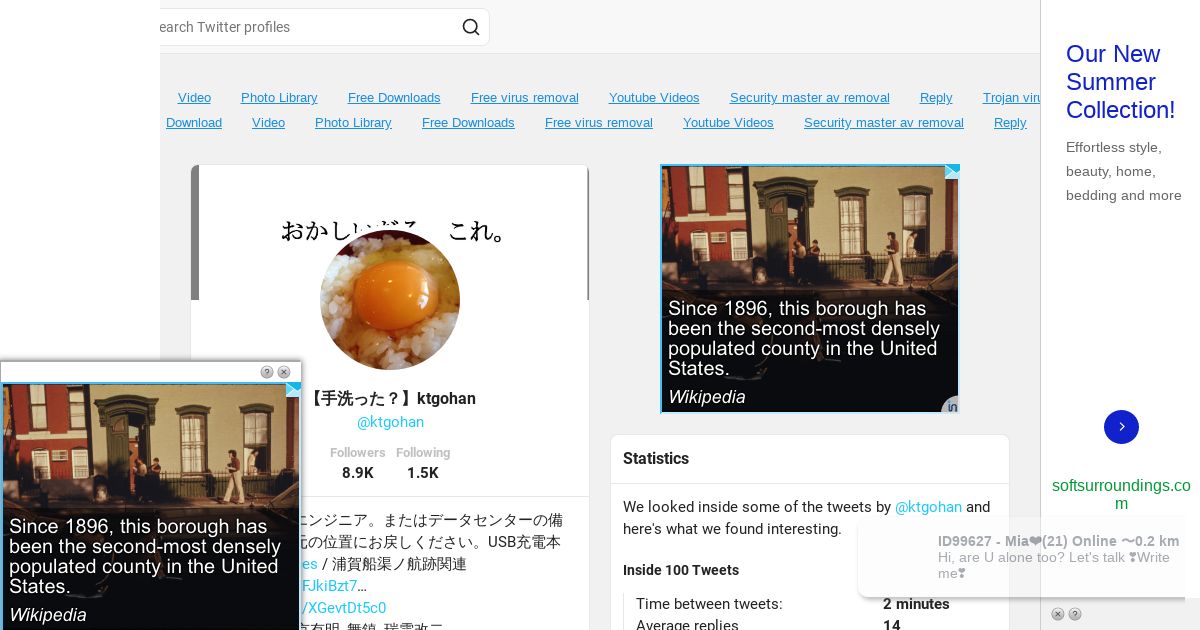Image resolution: width=1200 pixels, height=630 pixels.
Task: Click the Following 1.5K count
Action: coord(423,463)
